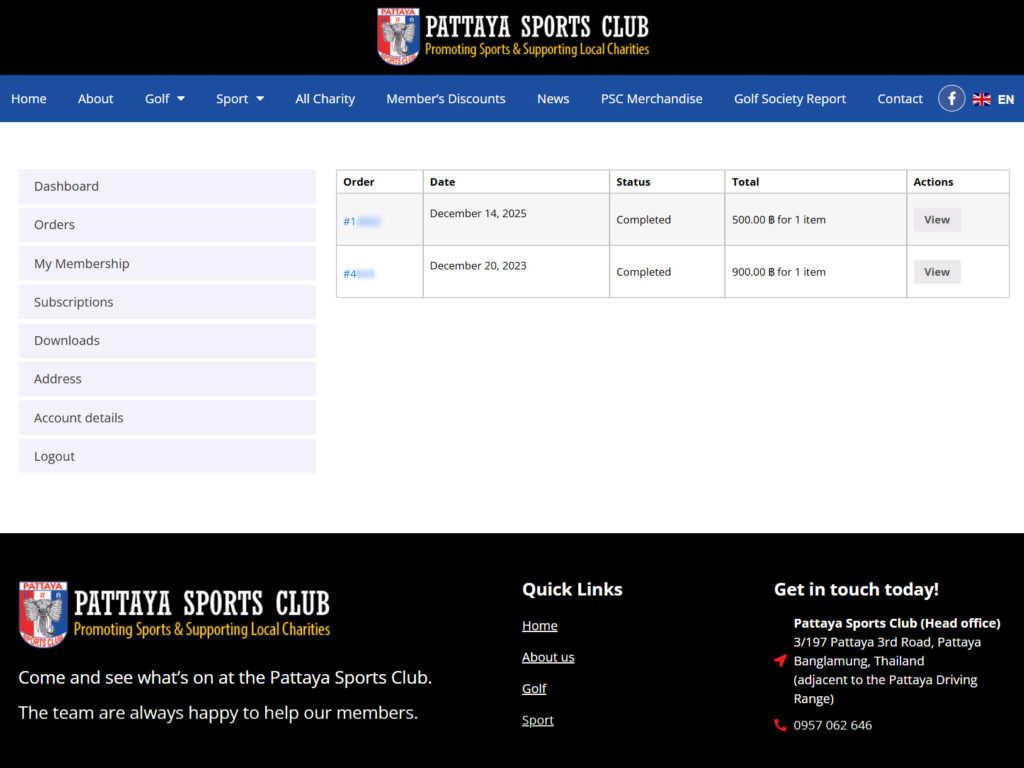Click the British flag language icon
The image size is (1024, 768).
[981, 98]
